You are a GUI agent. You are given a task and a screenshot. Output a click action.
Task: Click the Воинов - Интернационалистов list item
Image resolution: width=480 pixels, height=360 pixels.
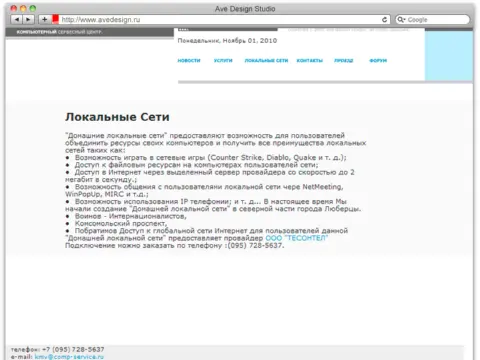coord(131,216)
